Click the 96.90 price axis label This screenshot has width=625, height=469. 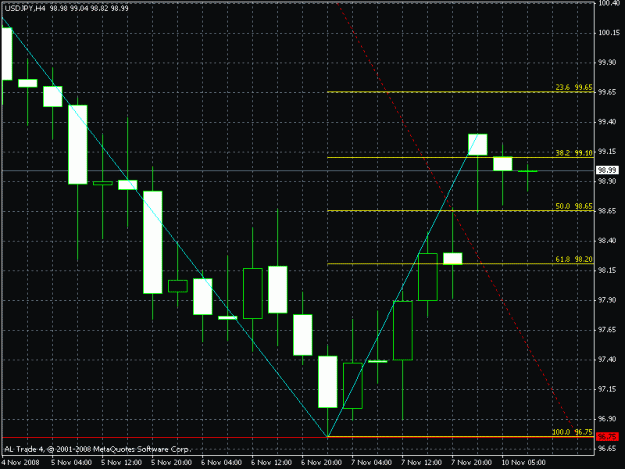coord(607,419)
